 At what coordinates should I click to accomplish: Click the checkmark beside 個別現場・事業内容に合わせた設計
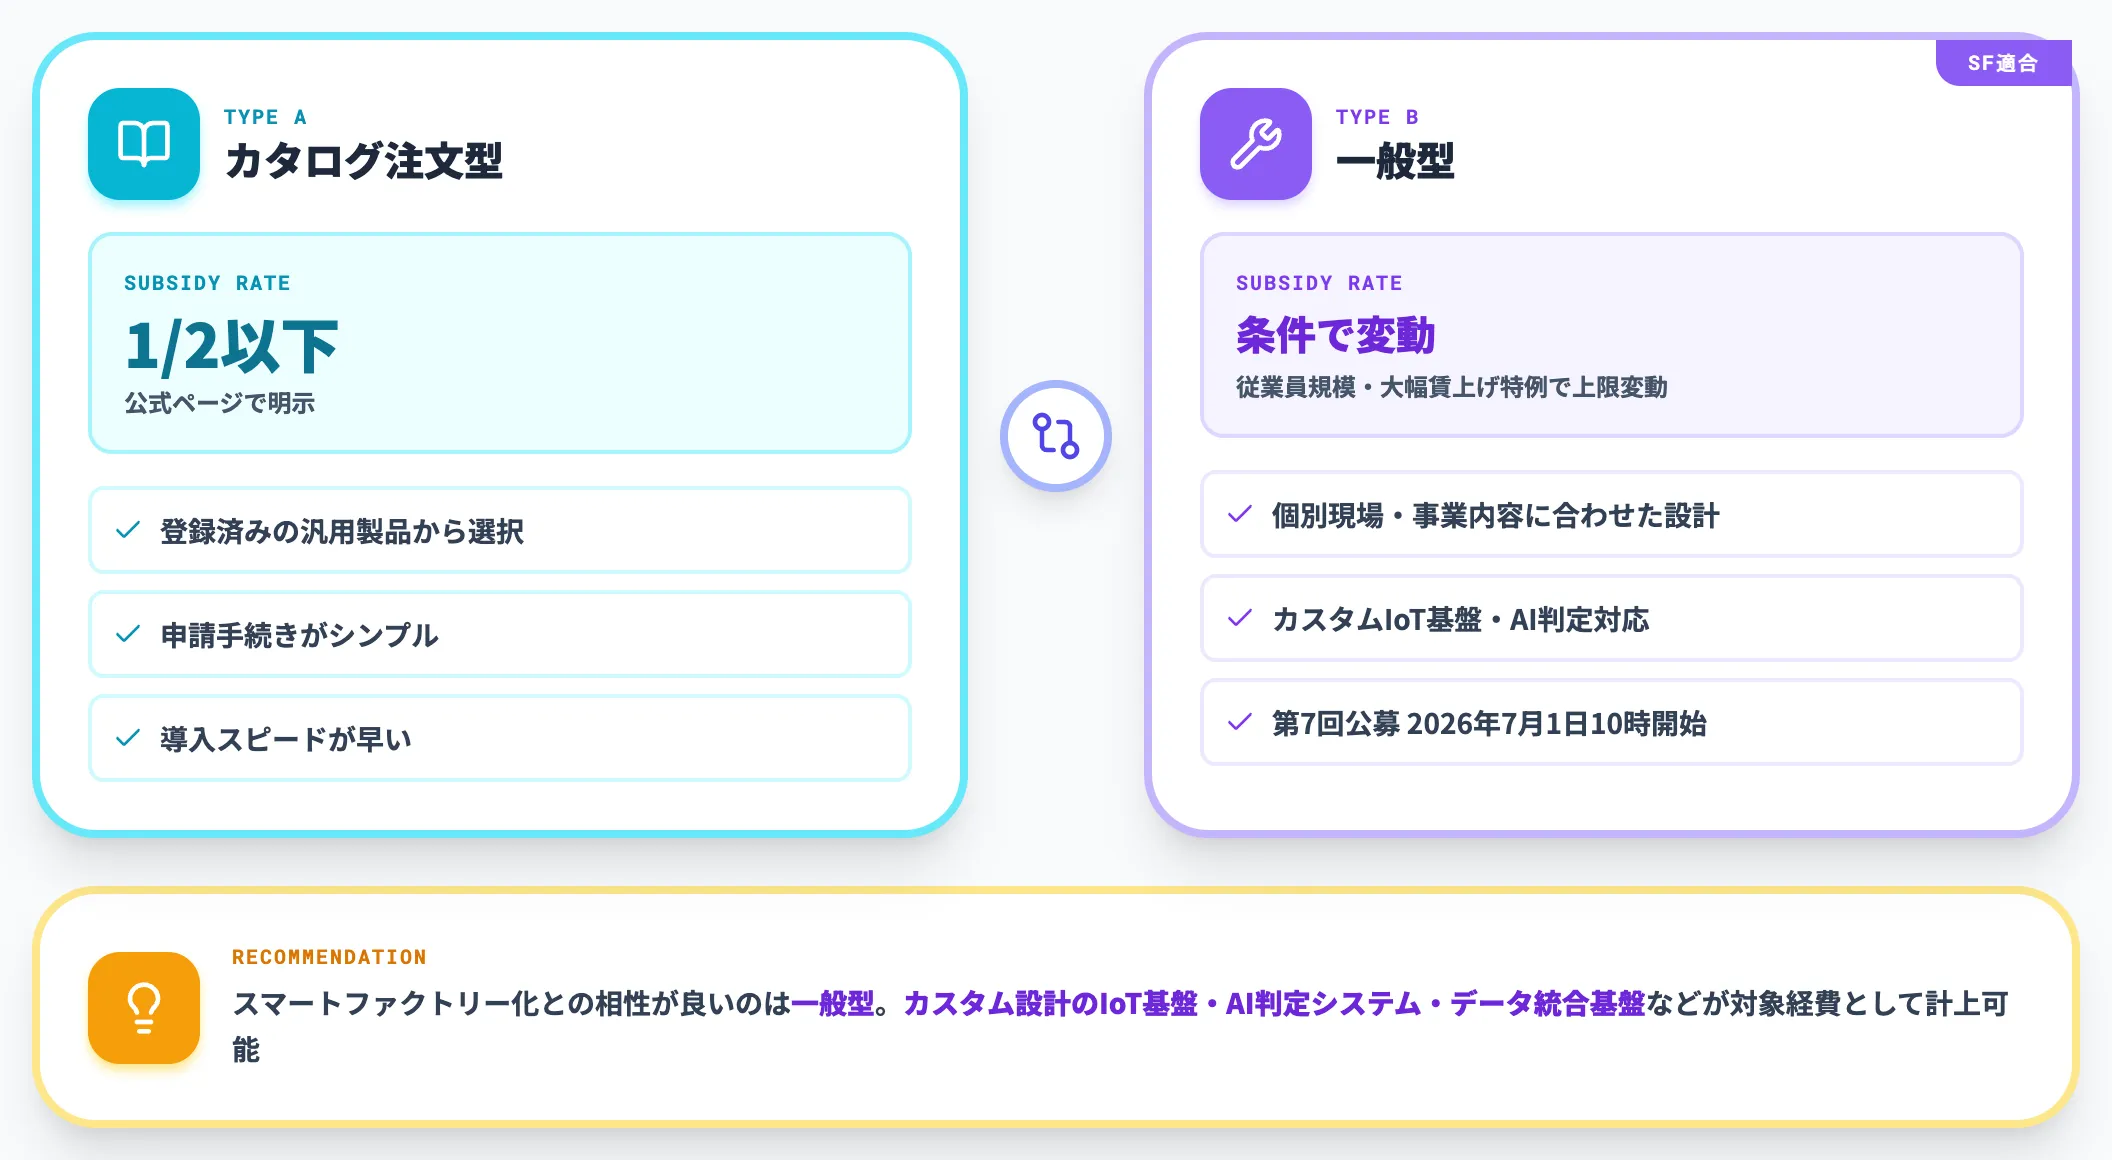click(1240, 514)
